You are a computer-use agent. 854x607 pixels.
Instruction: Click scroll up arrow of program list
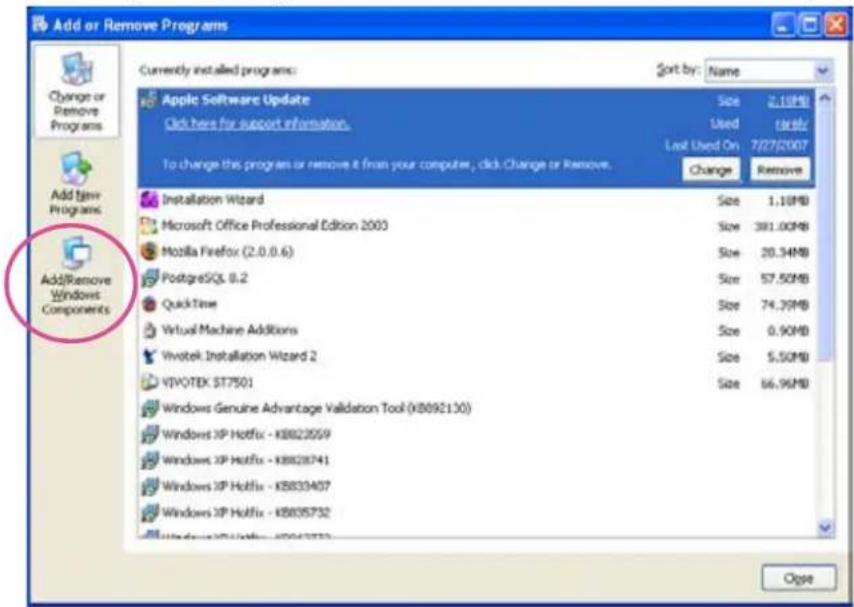click(825, 99)
